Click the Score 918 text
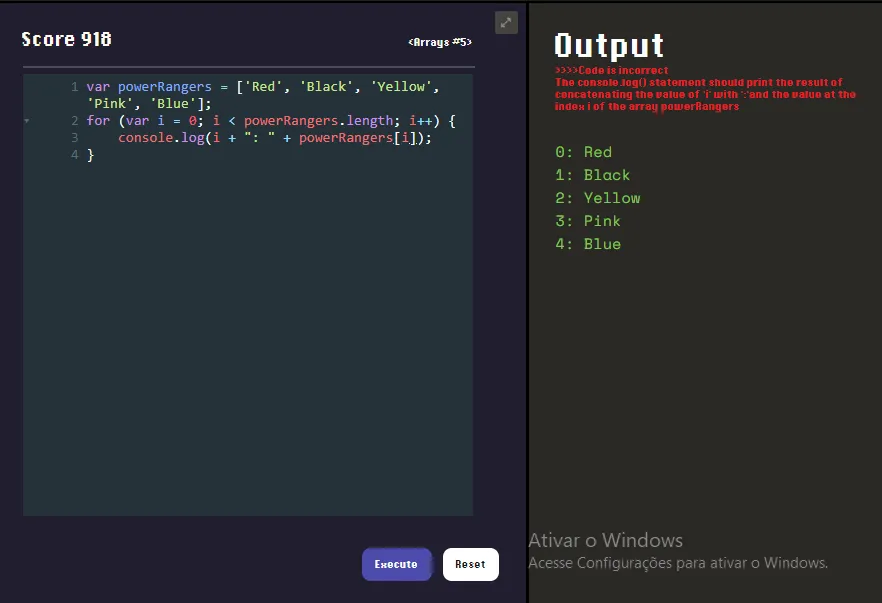The image size is (882, 603). tap(67, 39)
